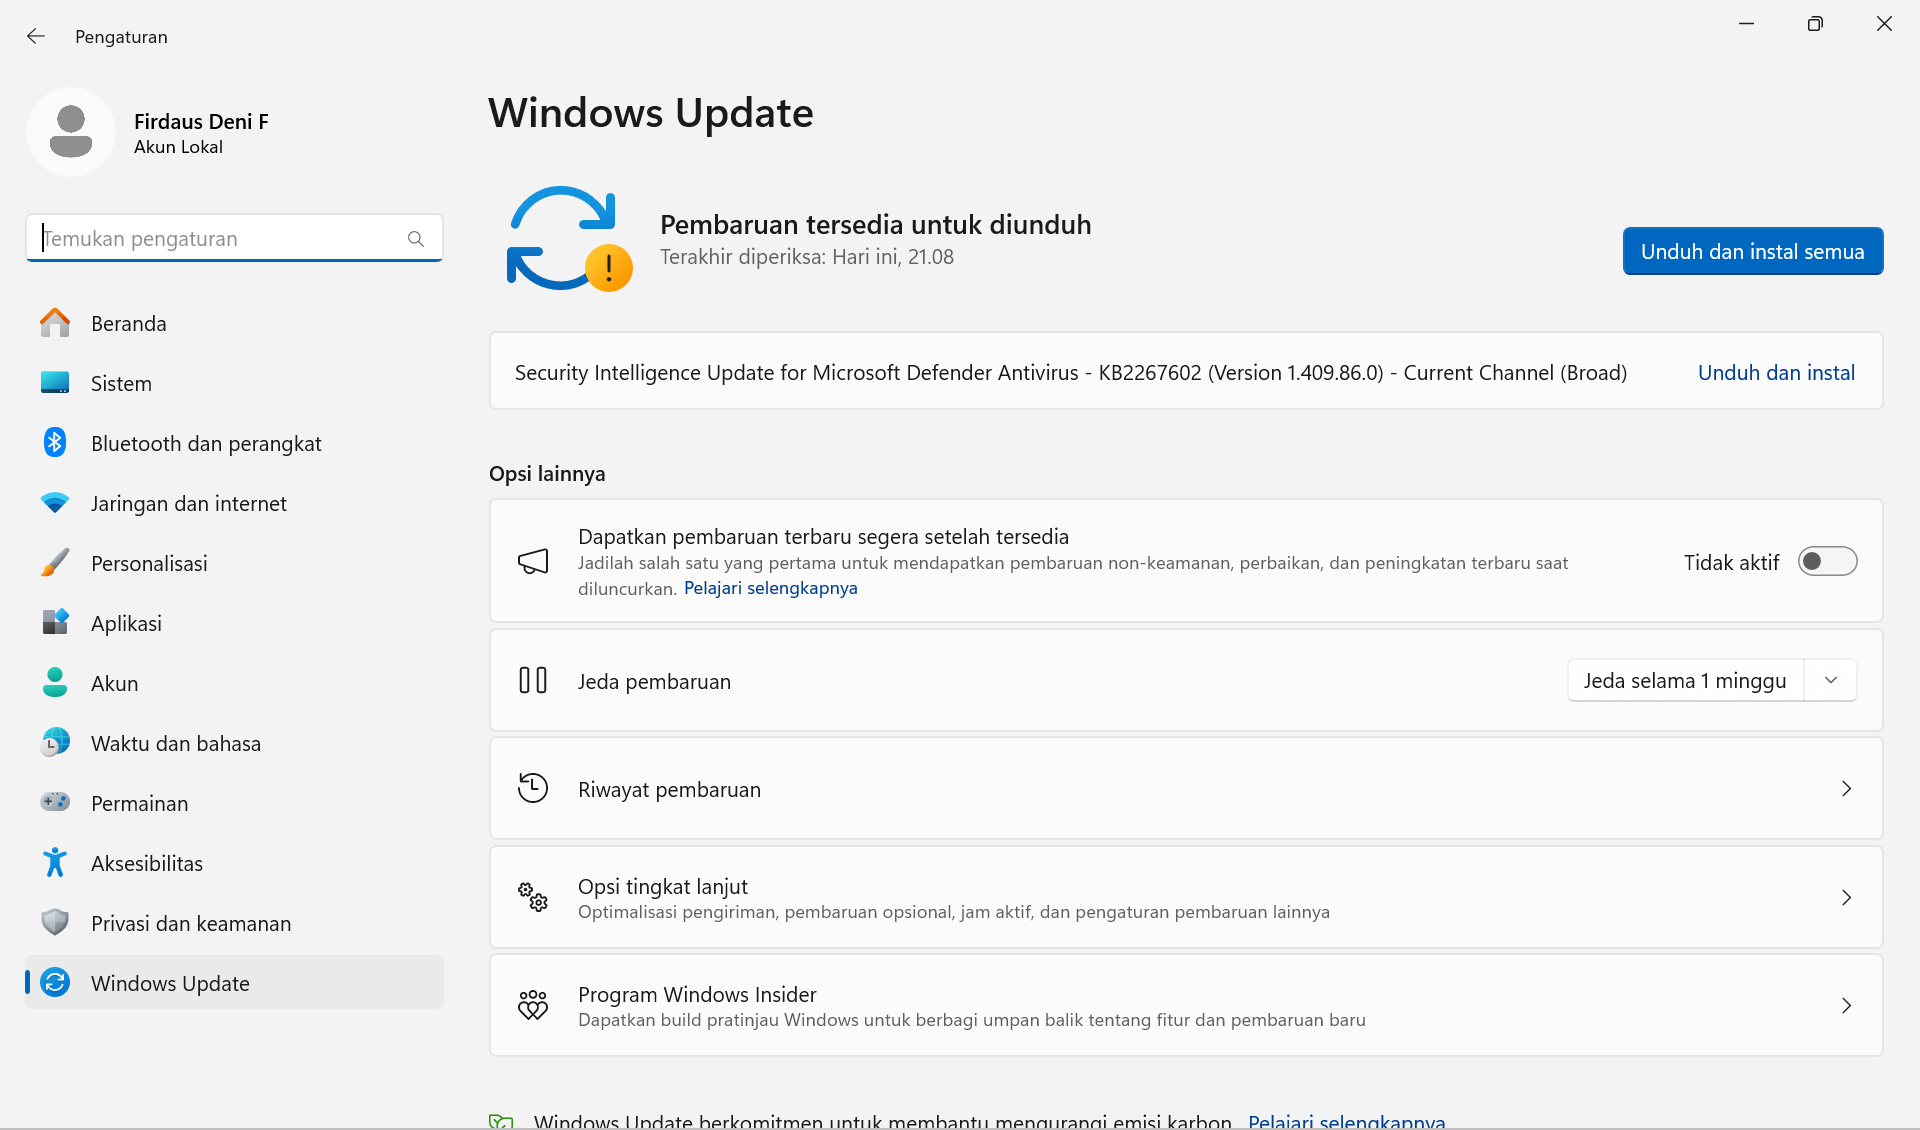Click the Bluetooth icon in sidebar
Image resolution: width=1920 pixels, height=1130 pixels.
[x=55, y=442]
